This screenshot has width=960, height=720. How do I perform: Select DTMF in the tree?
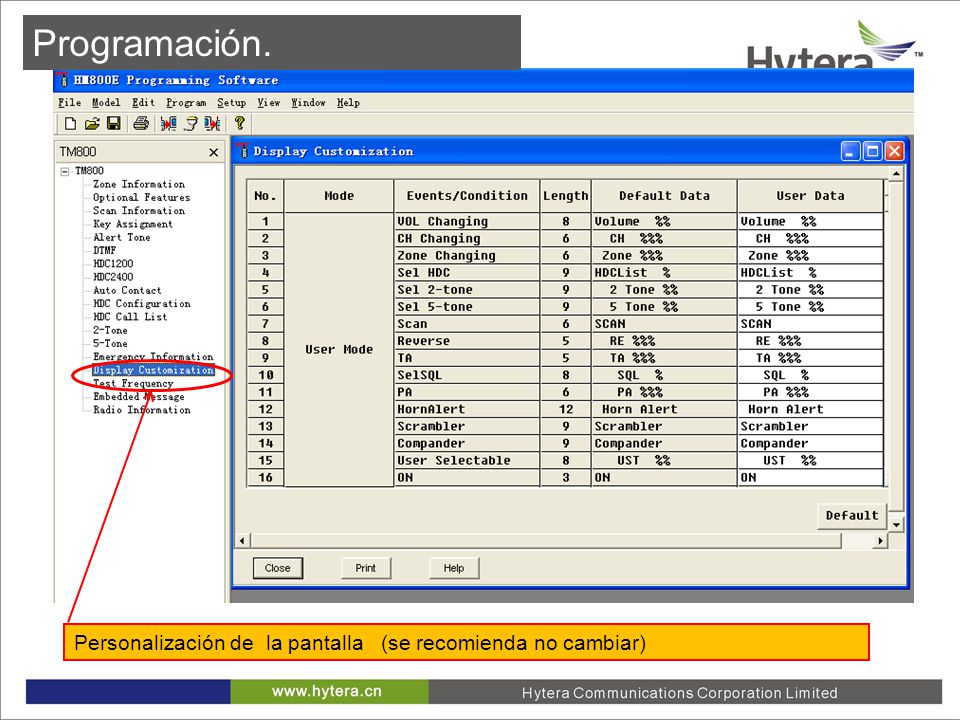point(105,250)
